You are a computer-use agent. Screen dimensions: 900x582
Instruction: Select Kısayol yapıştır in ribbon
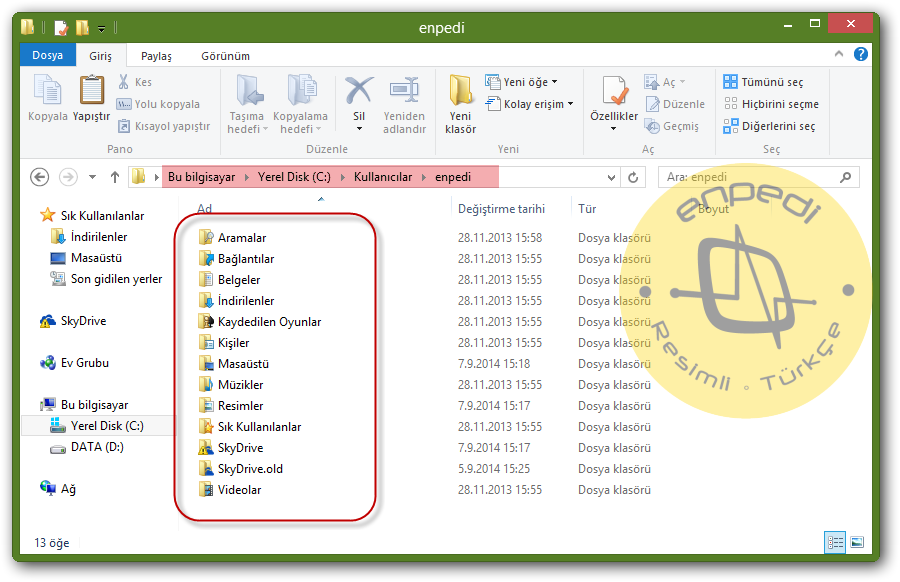point(164,126)
